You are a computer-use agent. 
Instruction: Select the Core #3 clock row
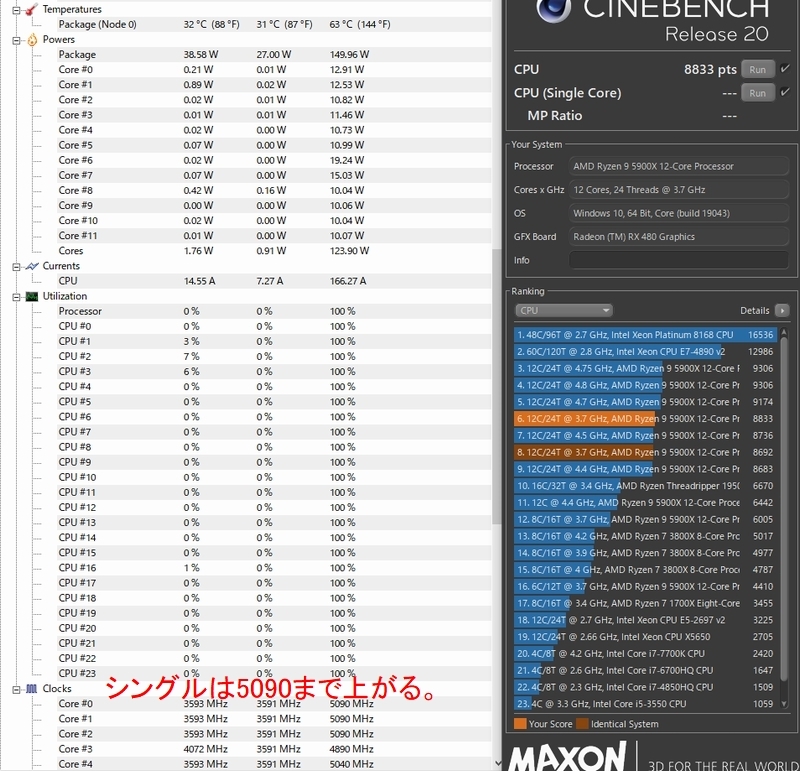click(274, 749)
